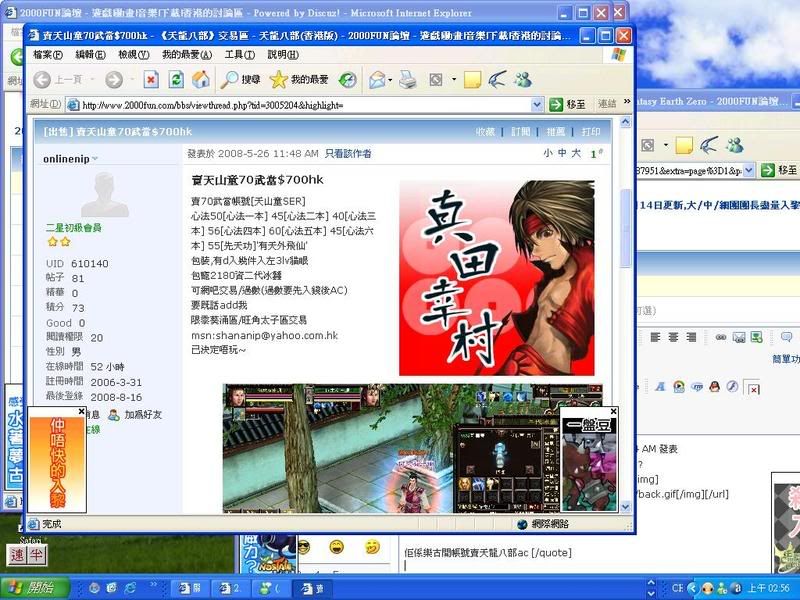Screen dimensions: 800x600
Task: Click the front window address bar URL field
Action: [306, 105]
